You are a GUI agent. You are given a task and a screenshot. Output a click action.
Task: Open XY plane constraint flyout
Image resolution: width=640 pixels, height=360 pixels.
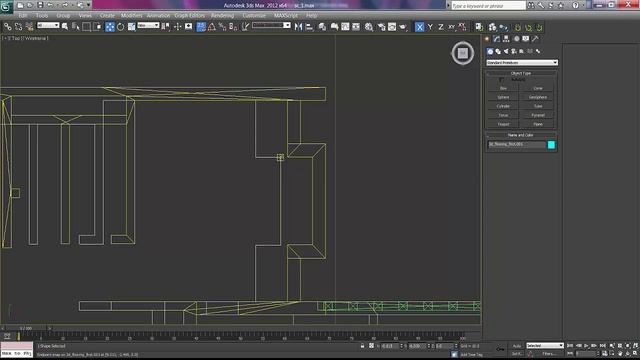click(x=451, y=27)
